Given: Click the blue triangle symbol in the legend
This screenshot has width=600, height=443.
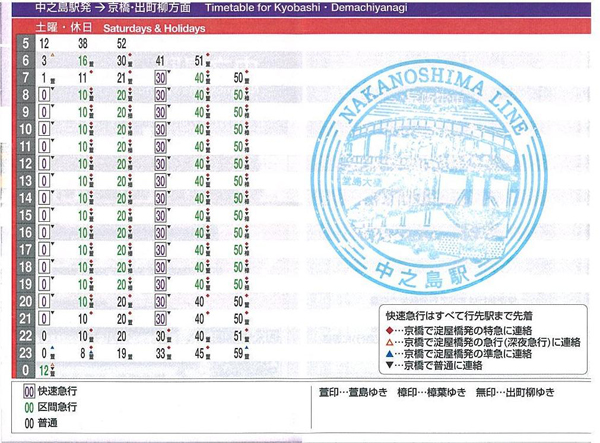Looking at the screenshot, I should tap(389, 353).
